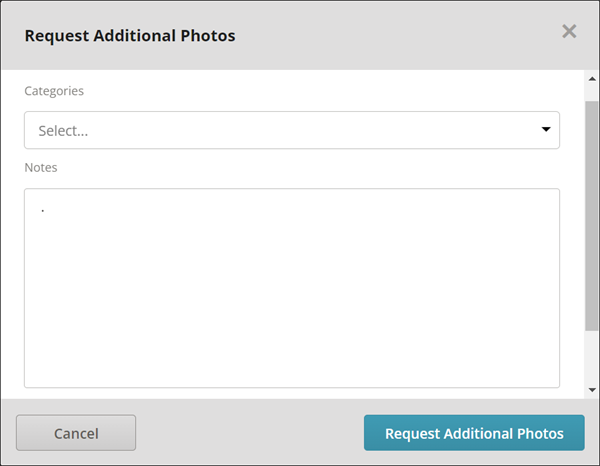The width and height of the screenshot is (600, 466).
Task: Click the black caret triangle in Categories
Action: click(546, 129)
